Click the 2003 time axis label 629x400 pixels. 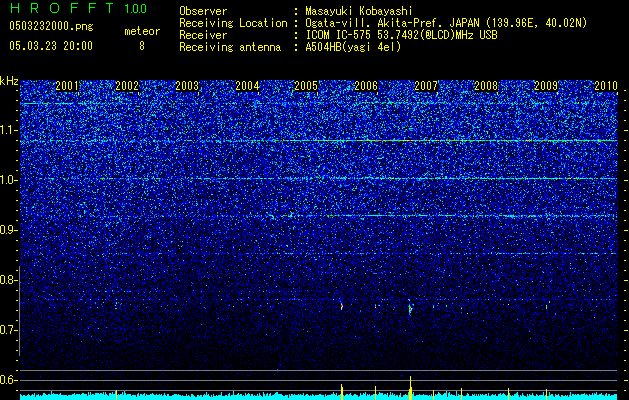(x=187, y=85)
